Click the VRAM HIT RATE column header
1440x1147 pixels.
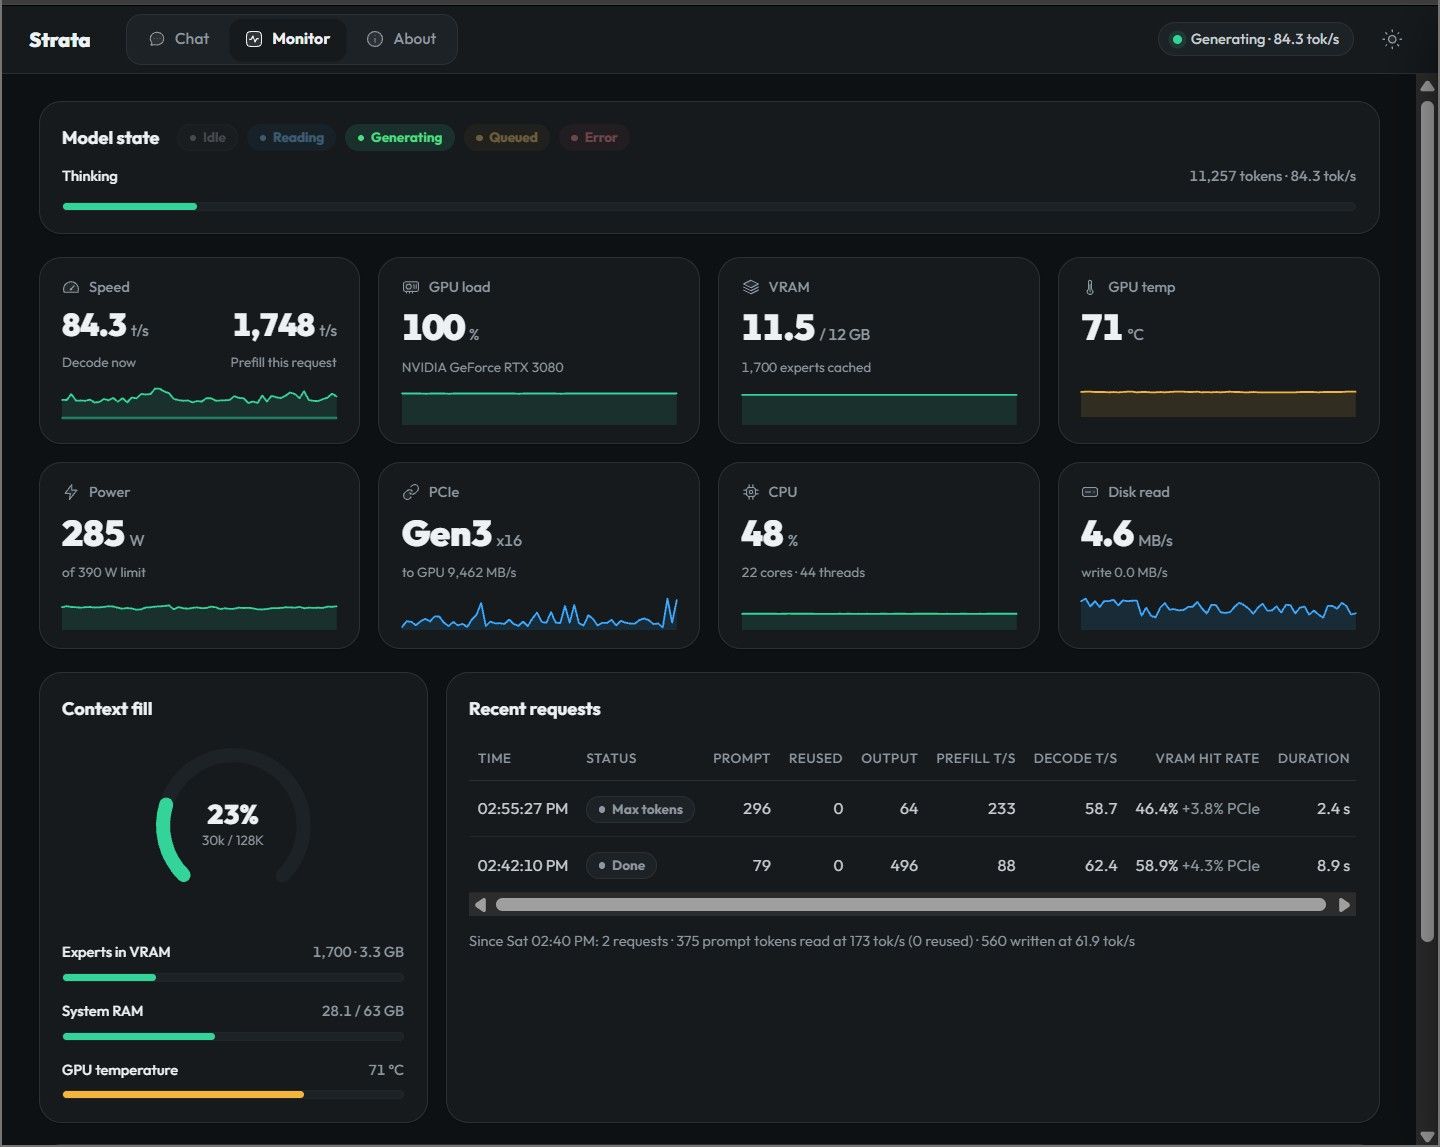tap(1207, 758)
